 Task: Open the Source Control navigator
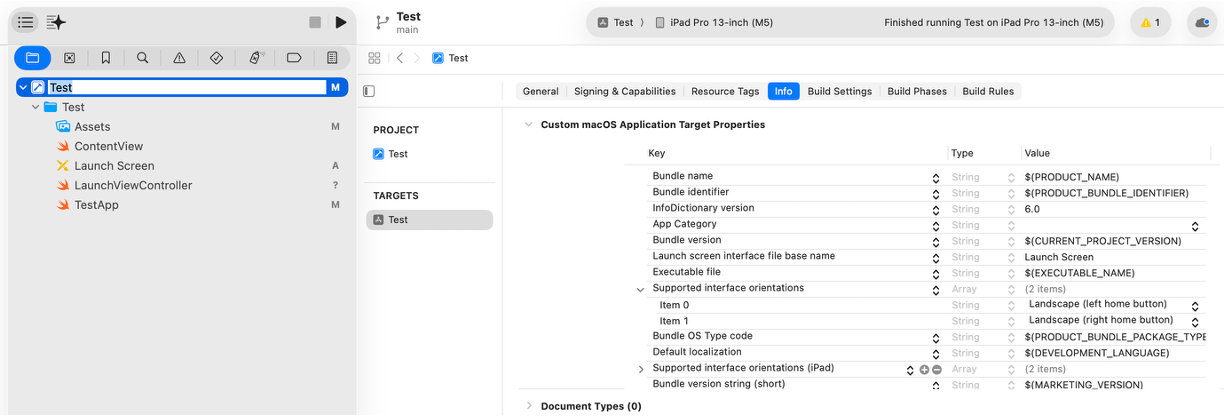click(69, 58)
